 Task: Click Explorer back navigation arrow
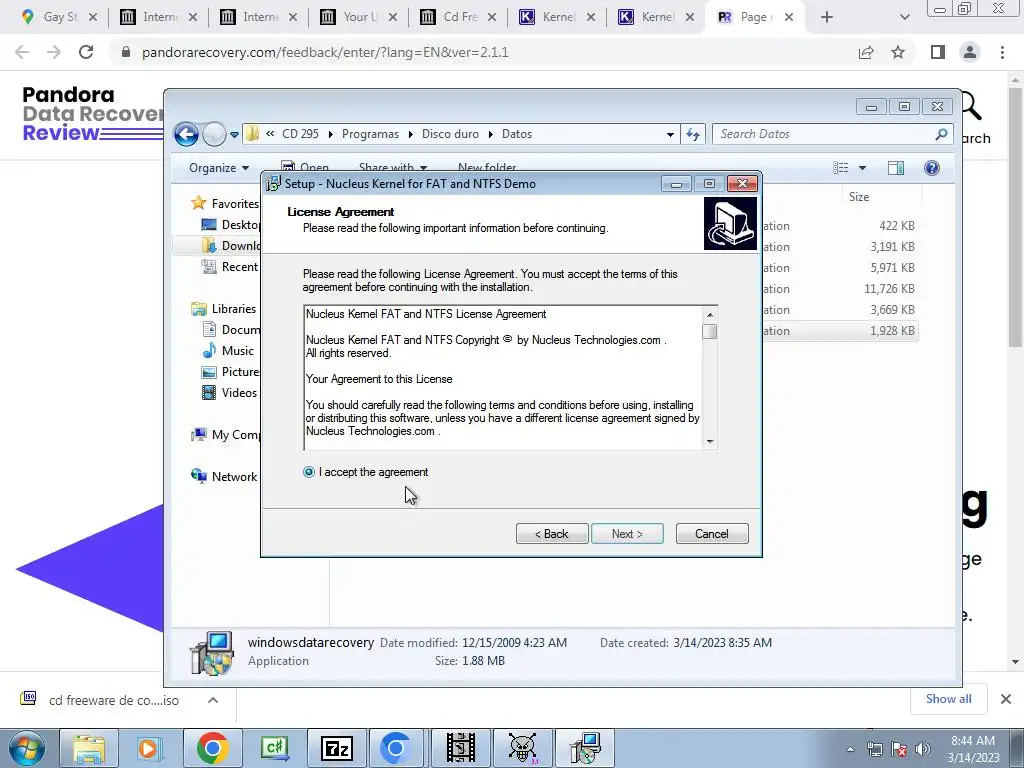(x=186, y=135)
